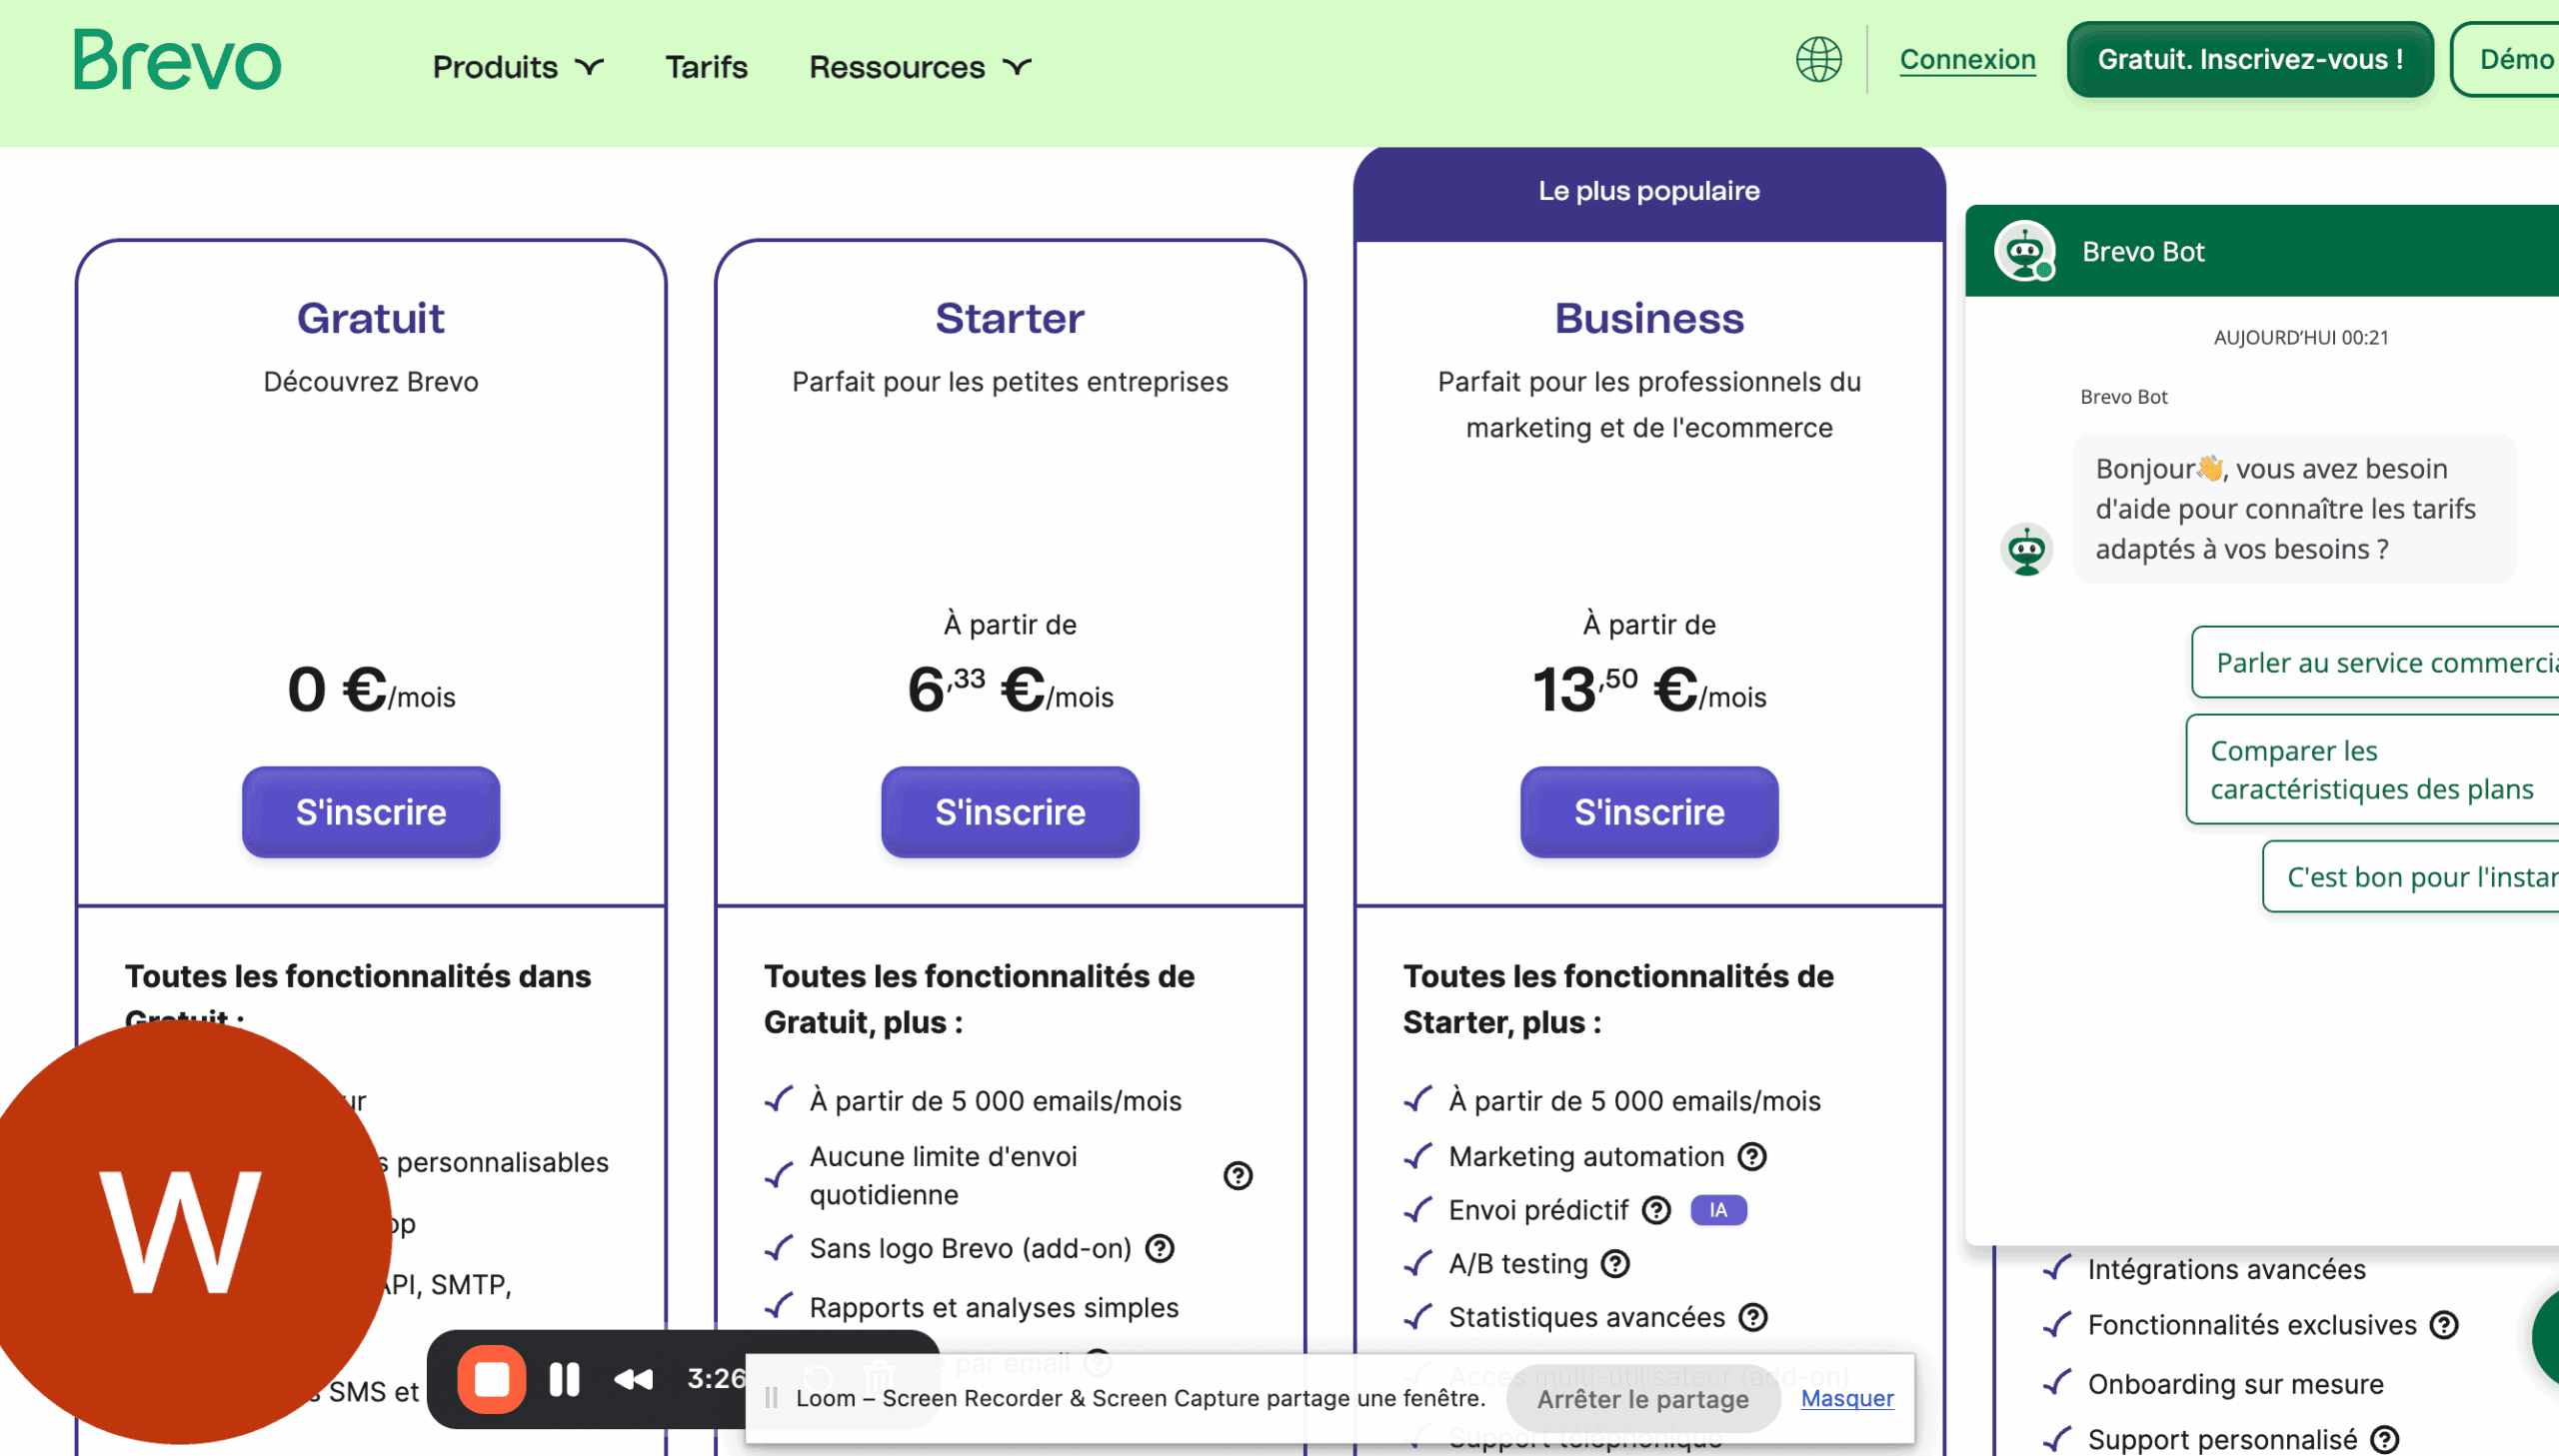Viewport: 2559px width, 1456px height.
Task: Choose 'Comparer les caractéristiques des plans' chat option
Action: [x=2371, y=769]
